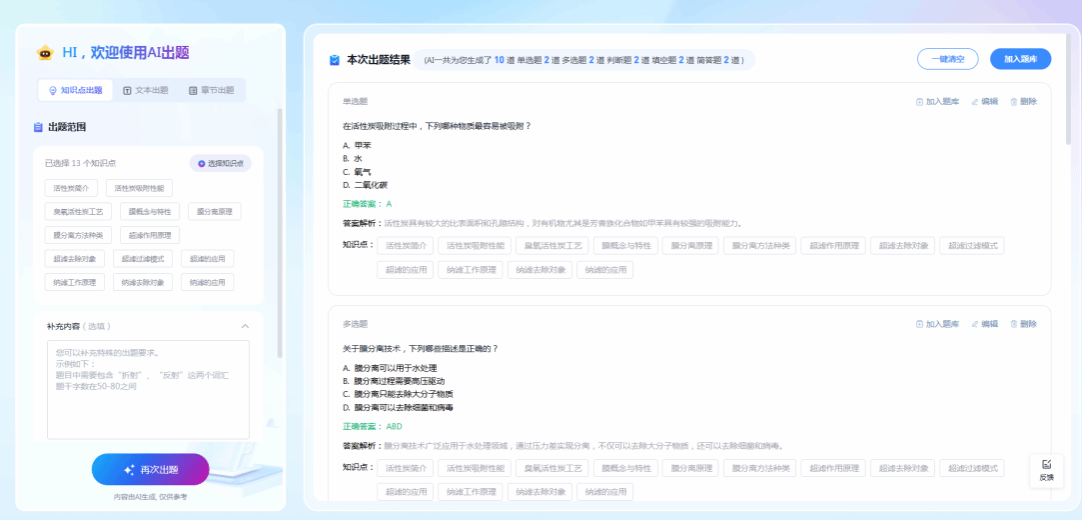
Task: Click 加入题库 icon on the 单选题 card
Action: (x=919, y=101)
